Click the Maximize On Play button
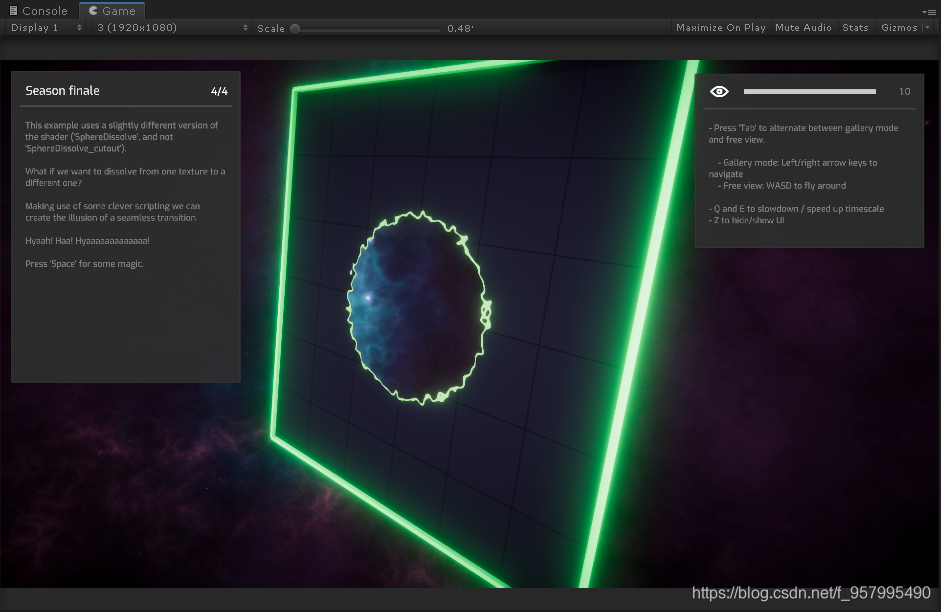The width and height of the screenshot is (941, 612). tap(720, 27)
